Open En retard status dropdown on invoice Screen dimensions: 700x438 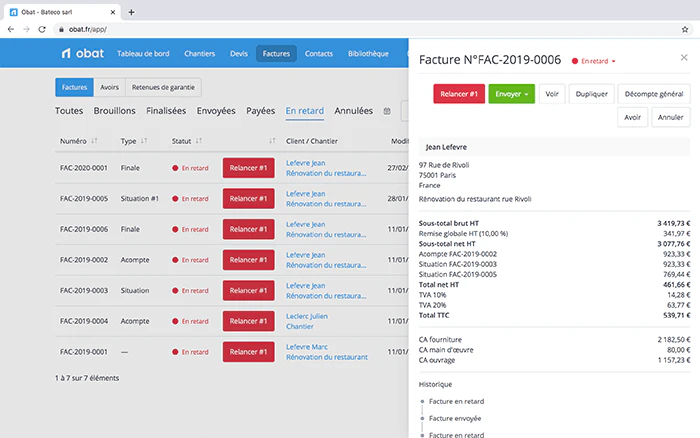tap(594, 61)
